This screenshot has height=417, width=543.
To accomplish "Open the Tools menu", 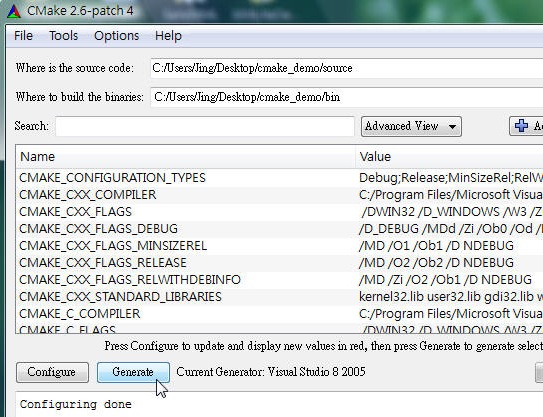I will (63, 36).
